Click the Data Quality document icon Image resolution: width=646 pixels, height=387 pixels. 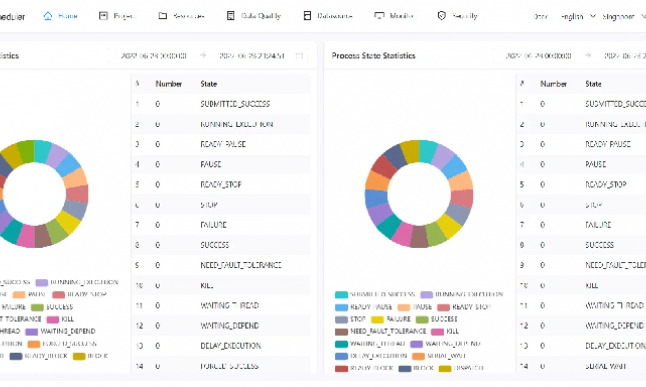click(231, 16)
